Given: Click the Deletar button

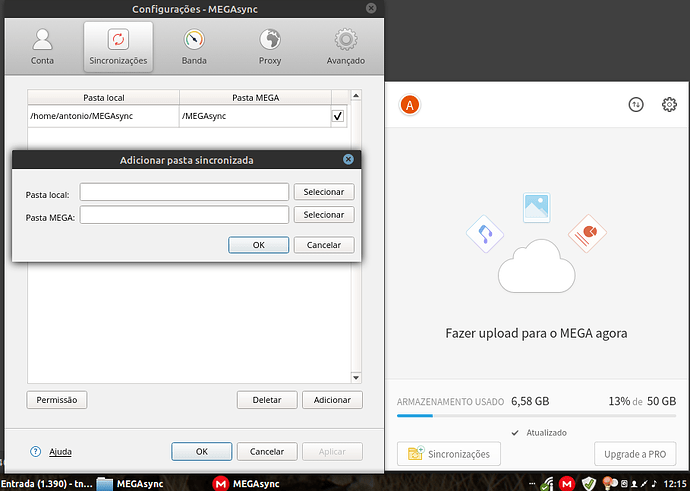Looking at the screenshot, I should coord(267,400).
